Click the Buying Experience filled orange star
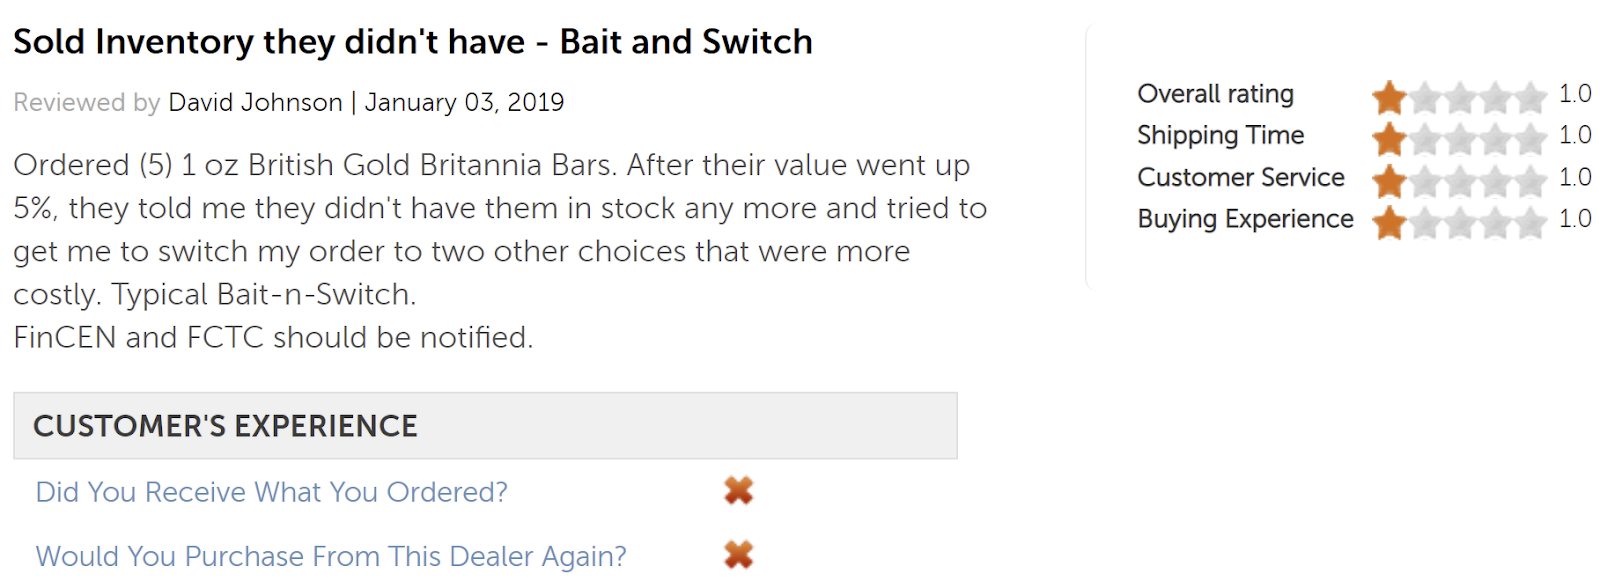The image size is (1600, 581). pyautogui.click(x=1389, y=223)
